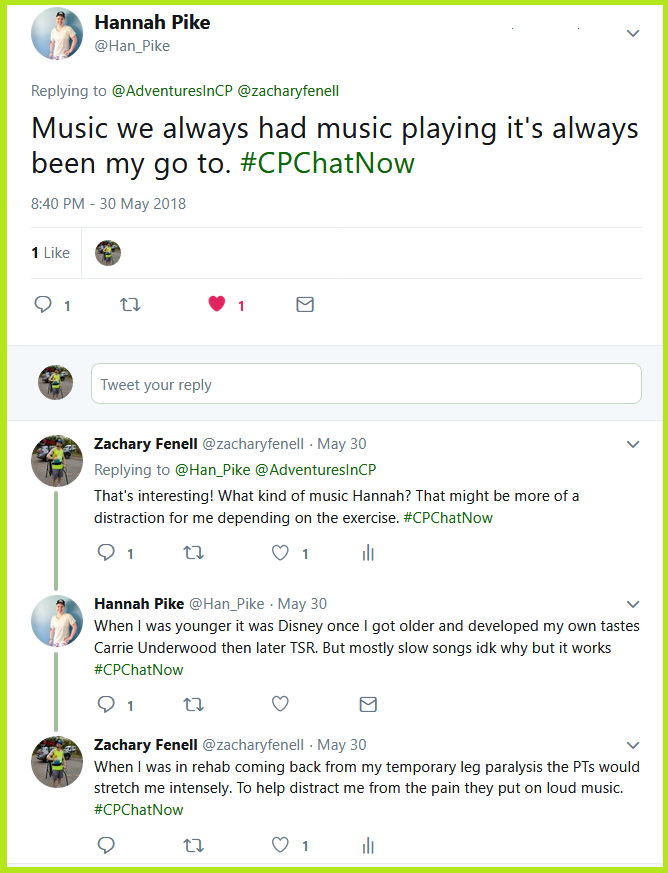The width and height of the screenshot is (668, 873).
Task: Open the 1 Like count
Action: 50,253
